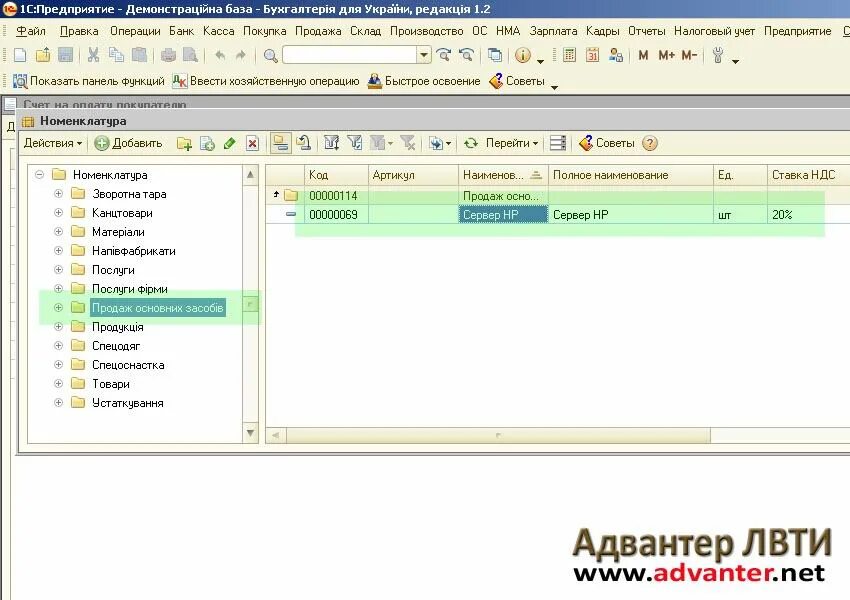Screen dimensions: 850x600
Task: Select the Спецоснастка folder
Action: [128, 365]
